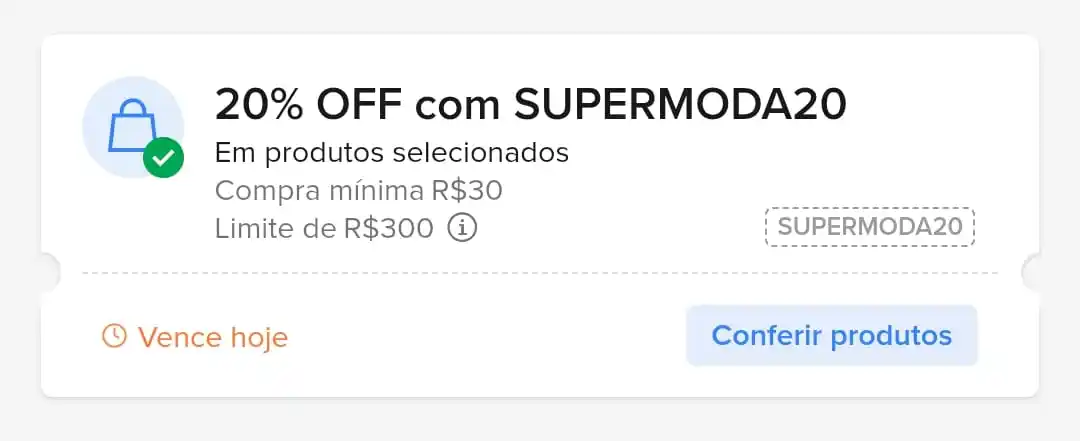Open Conferir produtos button

831,336
